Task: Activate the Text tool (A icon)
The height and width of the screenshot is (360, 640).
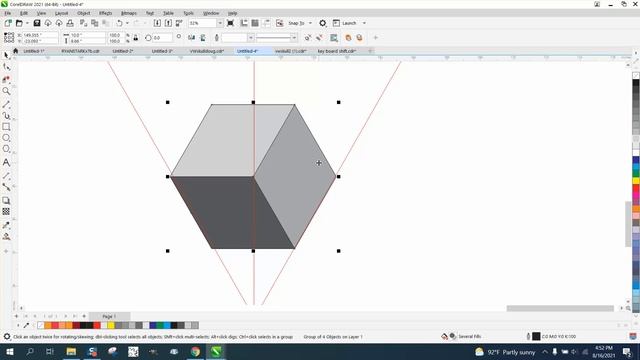Action: [6, 162]
